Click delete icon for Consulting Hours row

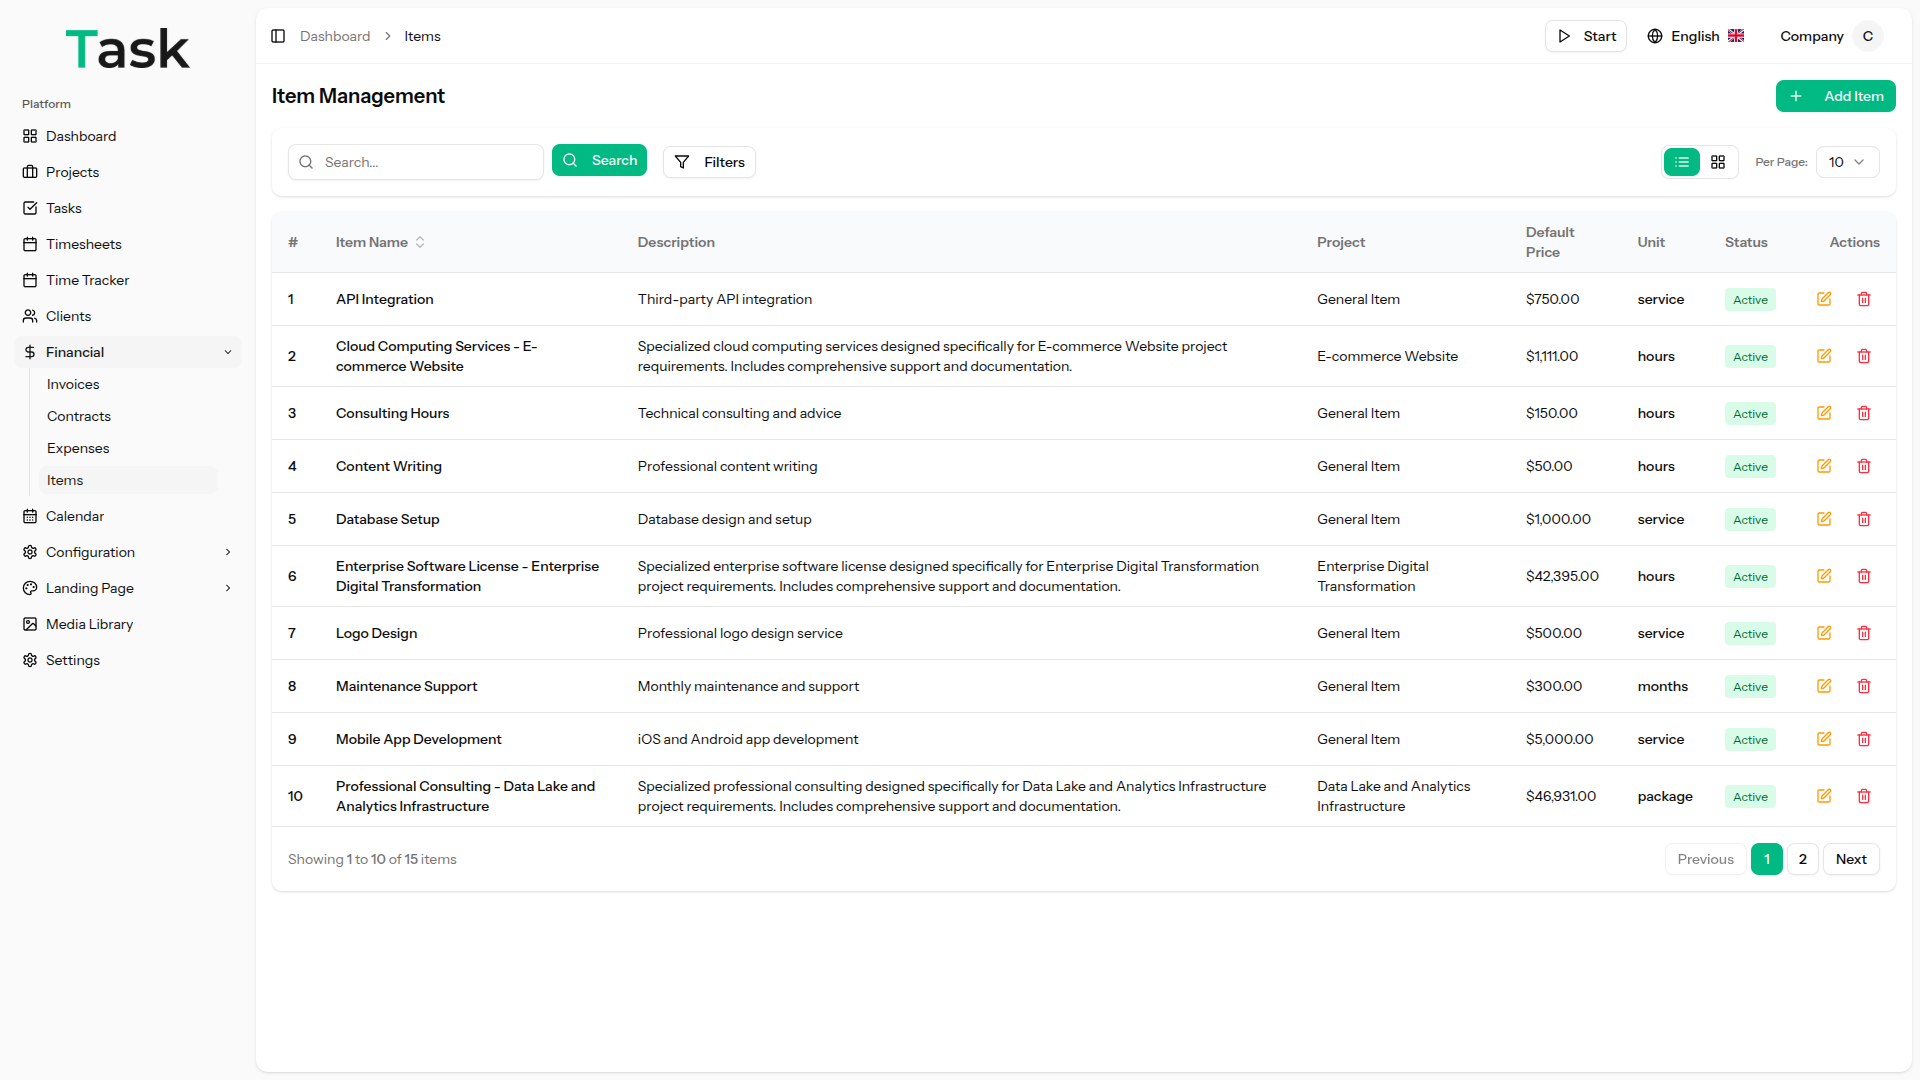[1864, 413]
